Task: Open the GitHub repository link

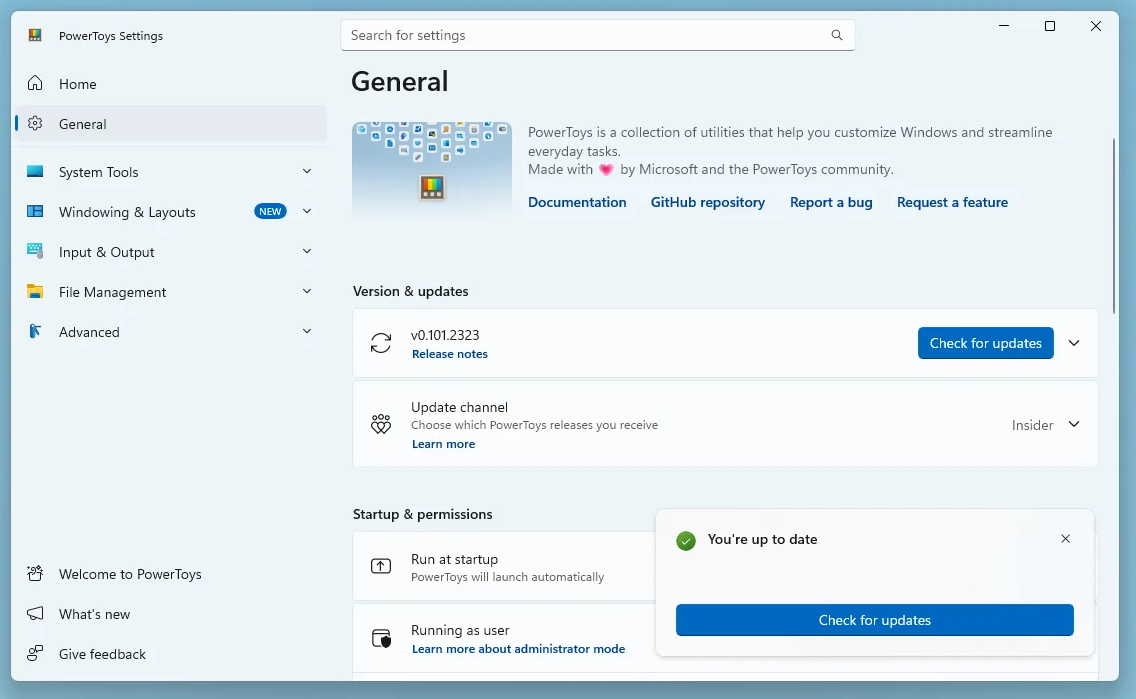Action: [707, 202]
